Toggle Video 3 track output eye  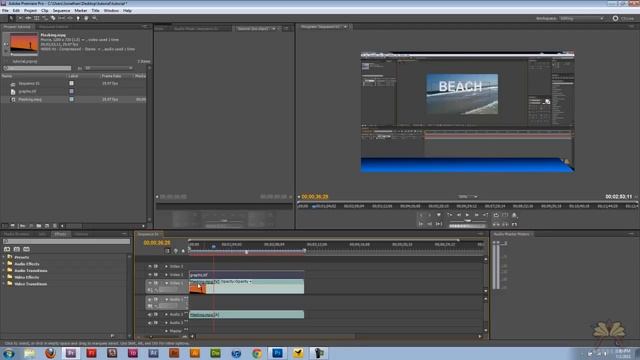(149, 266)
